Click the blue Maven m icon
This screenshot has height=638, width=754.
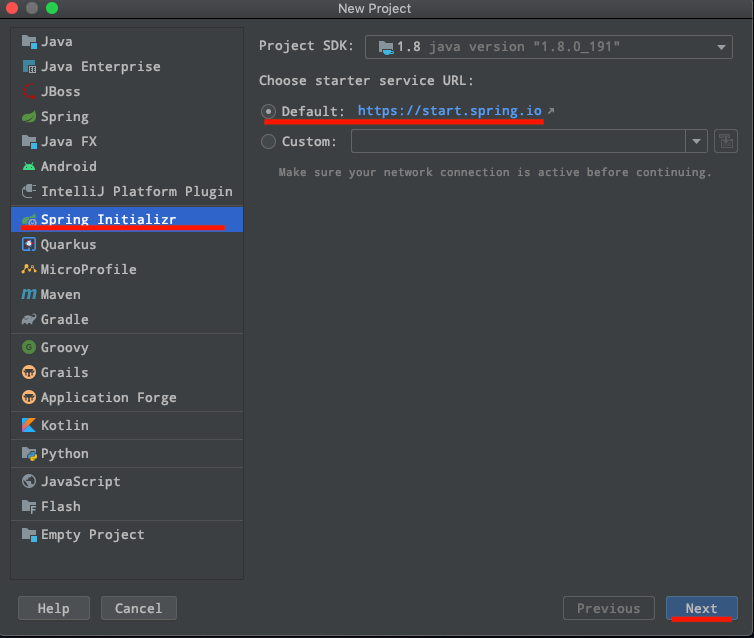coord(29,294)
